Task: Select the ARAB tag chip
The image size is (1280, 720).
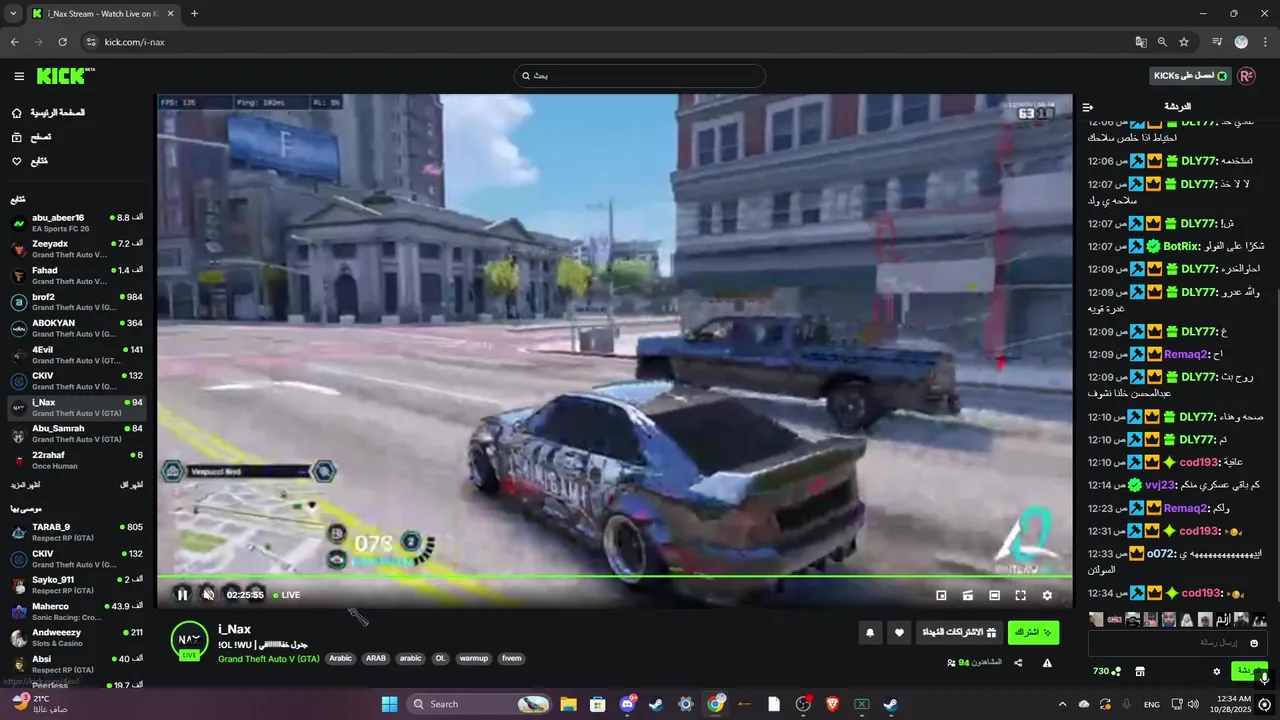Action: coord(375,659)
